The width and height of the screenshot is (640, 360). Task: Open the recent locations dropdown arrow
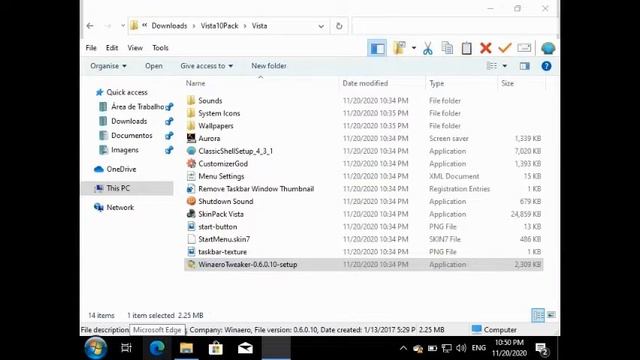point(122,26)
